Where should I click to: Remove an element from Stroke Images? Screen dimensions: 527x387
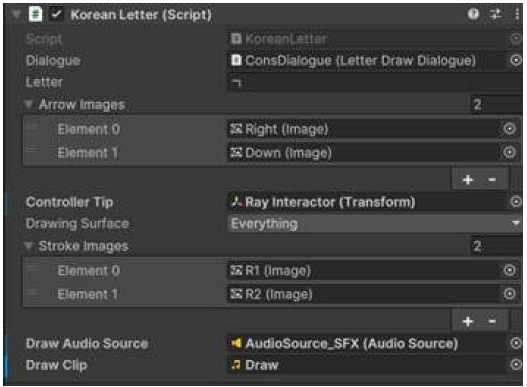pos(492,321)
